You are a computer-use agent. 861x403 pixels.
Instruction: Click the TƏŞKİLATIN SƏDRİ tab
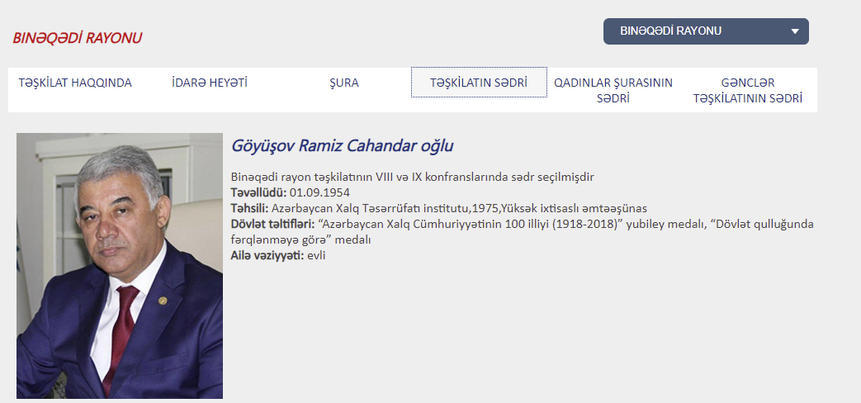point(479,82)
